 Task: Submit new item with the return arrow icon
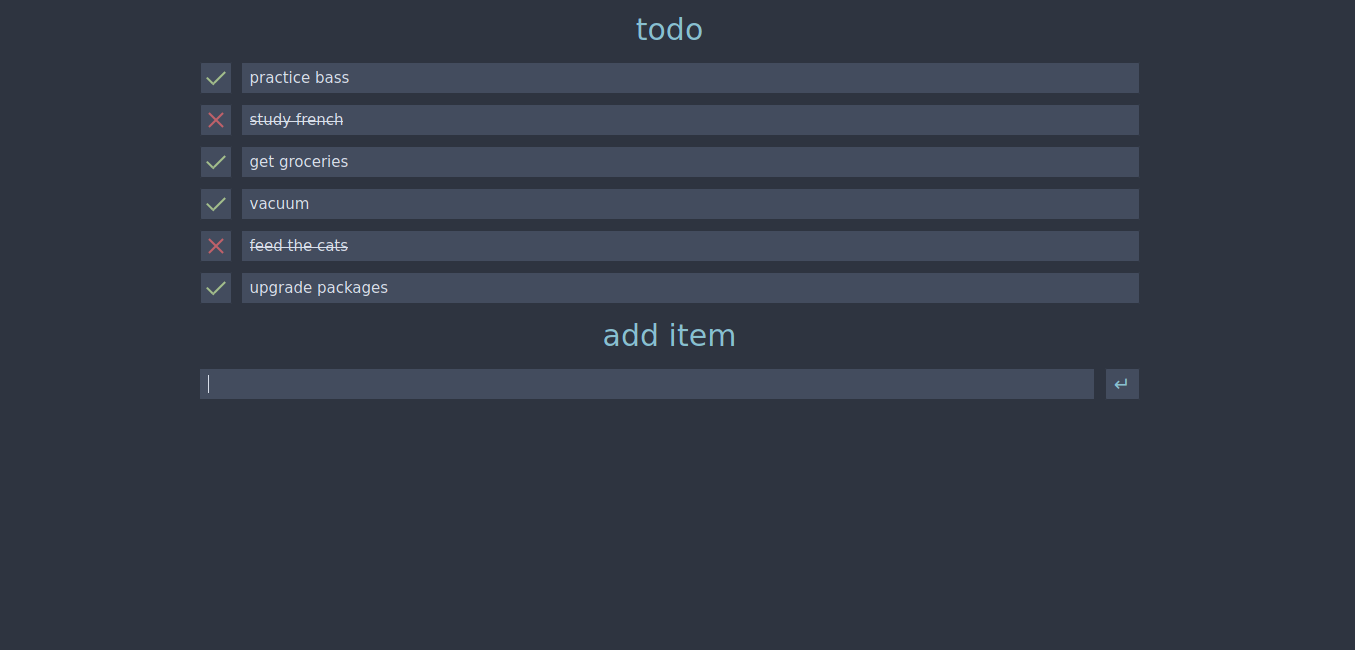[1122, 384]
